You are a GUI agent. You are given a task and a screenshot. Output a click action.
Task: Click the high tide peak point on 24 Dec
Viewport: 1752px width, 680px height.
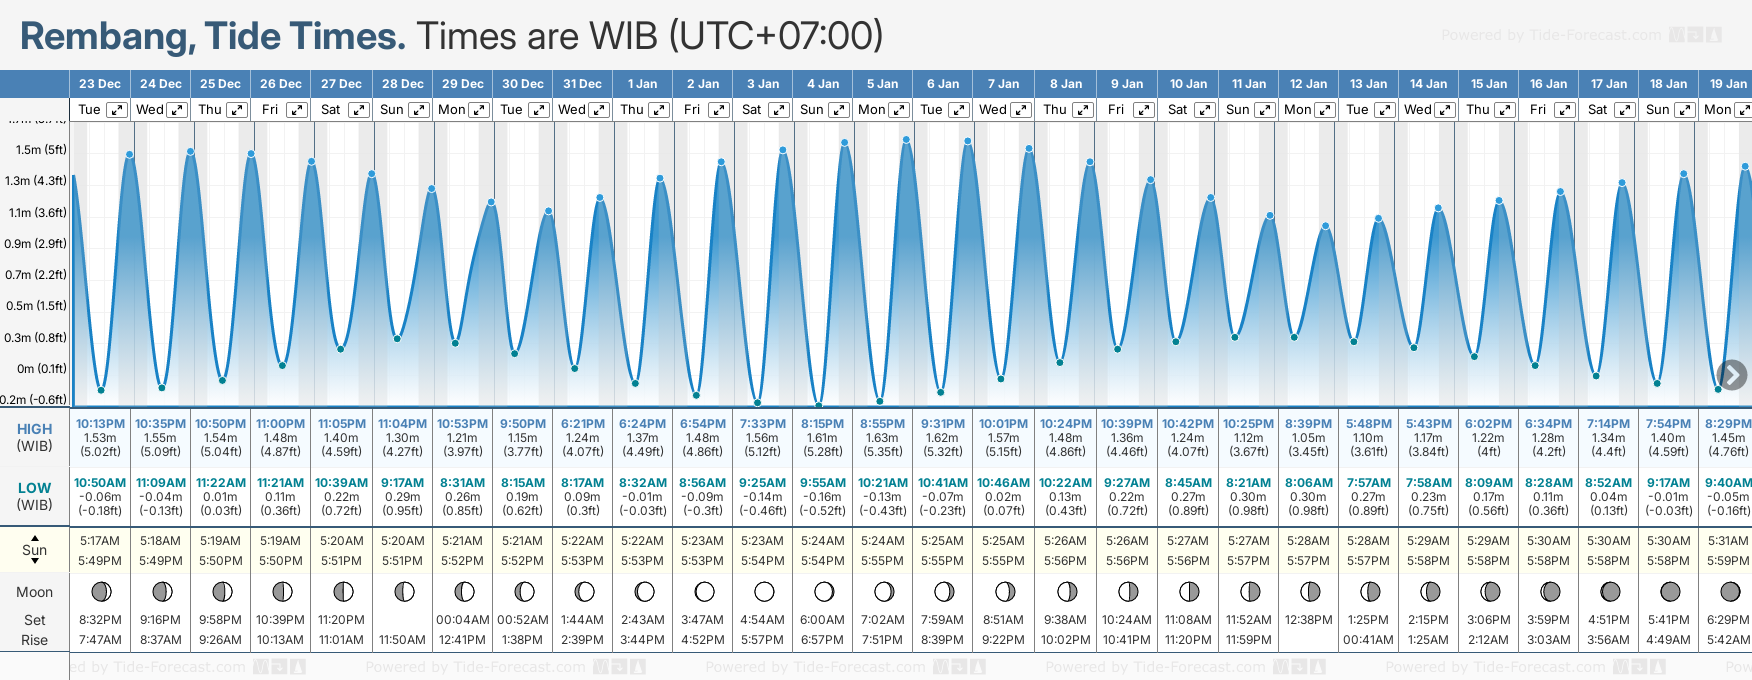[x=190, y=152]
